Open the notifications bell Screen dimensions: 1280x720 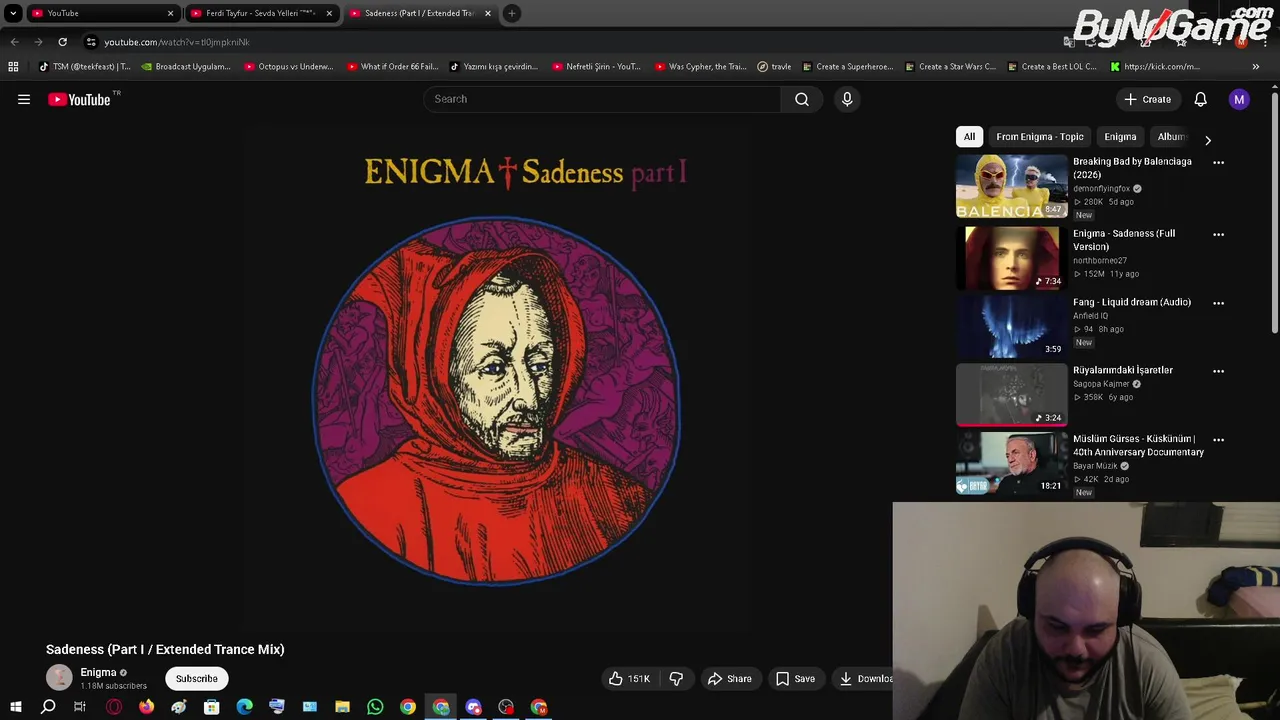(x=1200, y=99)
